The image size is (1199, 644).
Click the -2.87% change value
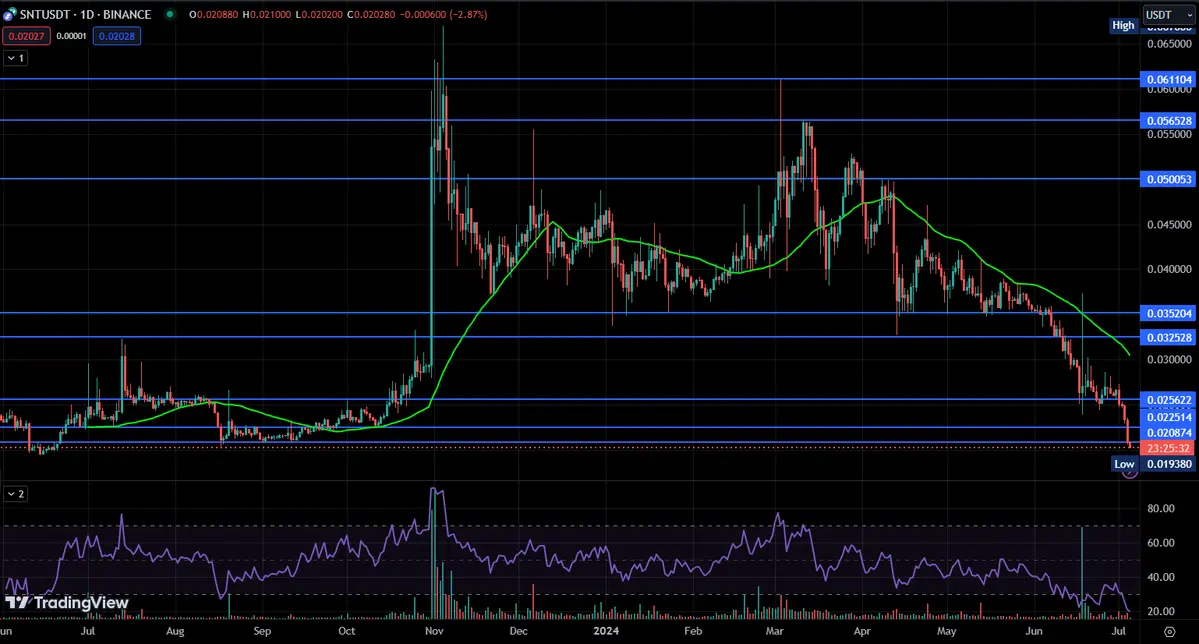[x=468, y=15]
